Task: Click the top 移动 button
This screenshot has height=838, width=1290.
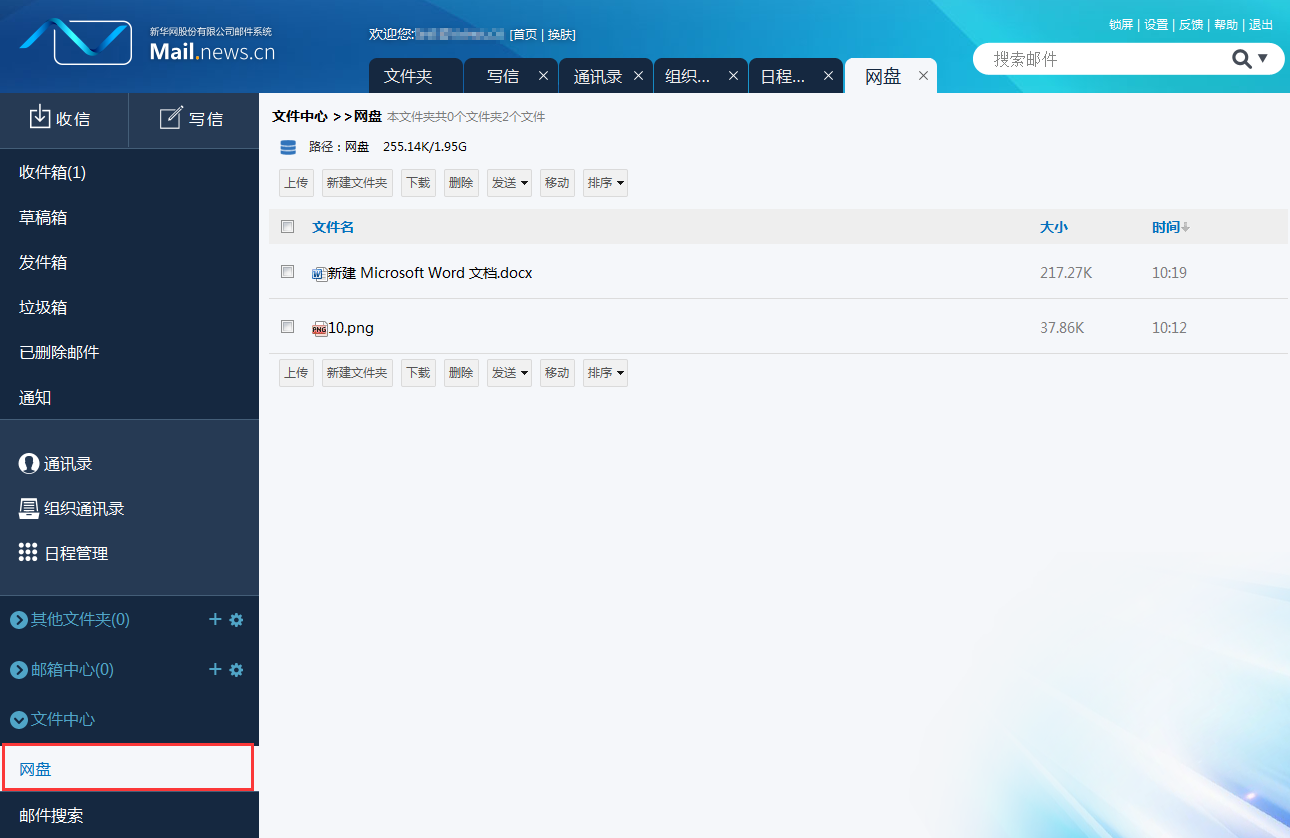Action: [x=557, y=183]
